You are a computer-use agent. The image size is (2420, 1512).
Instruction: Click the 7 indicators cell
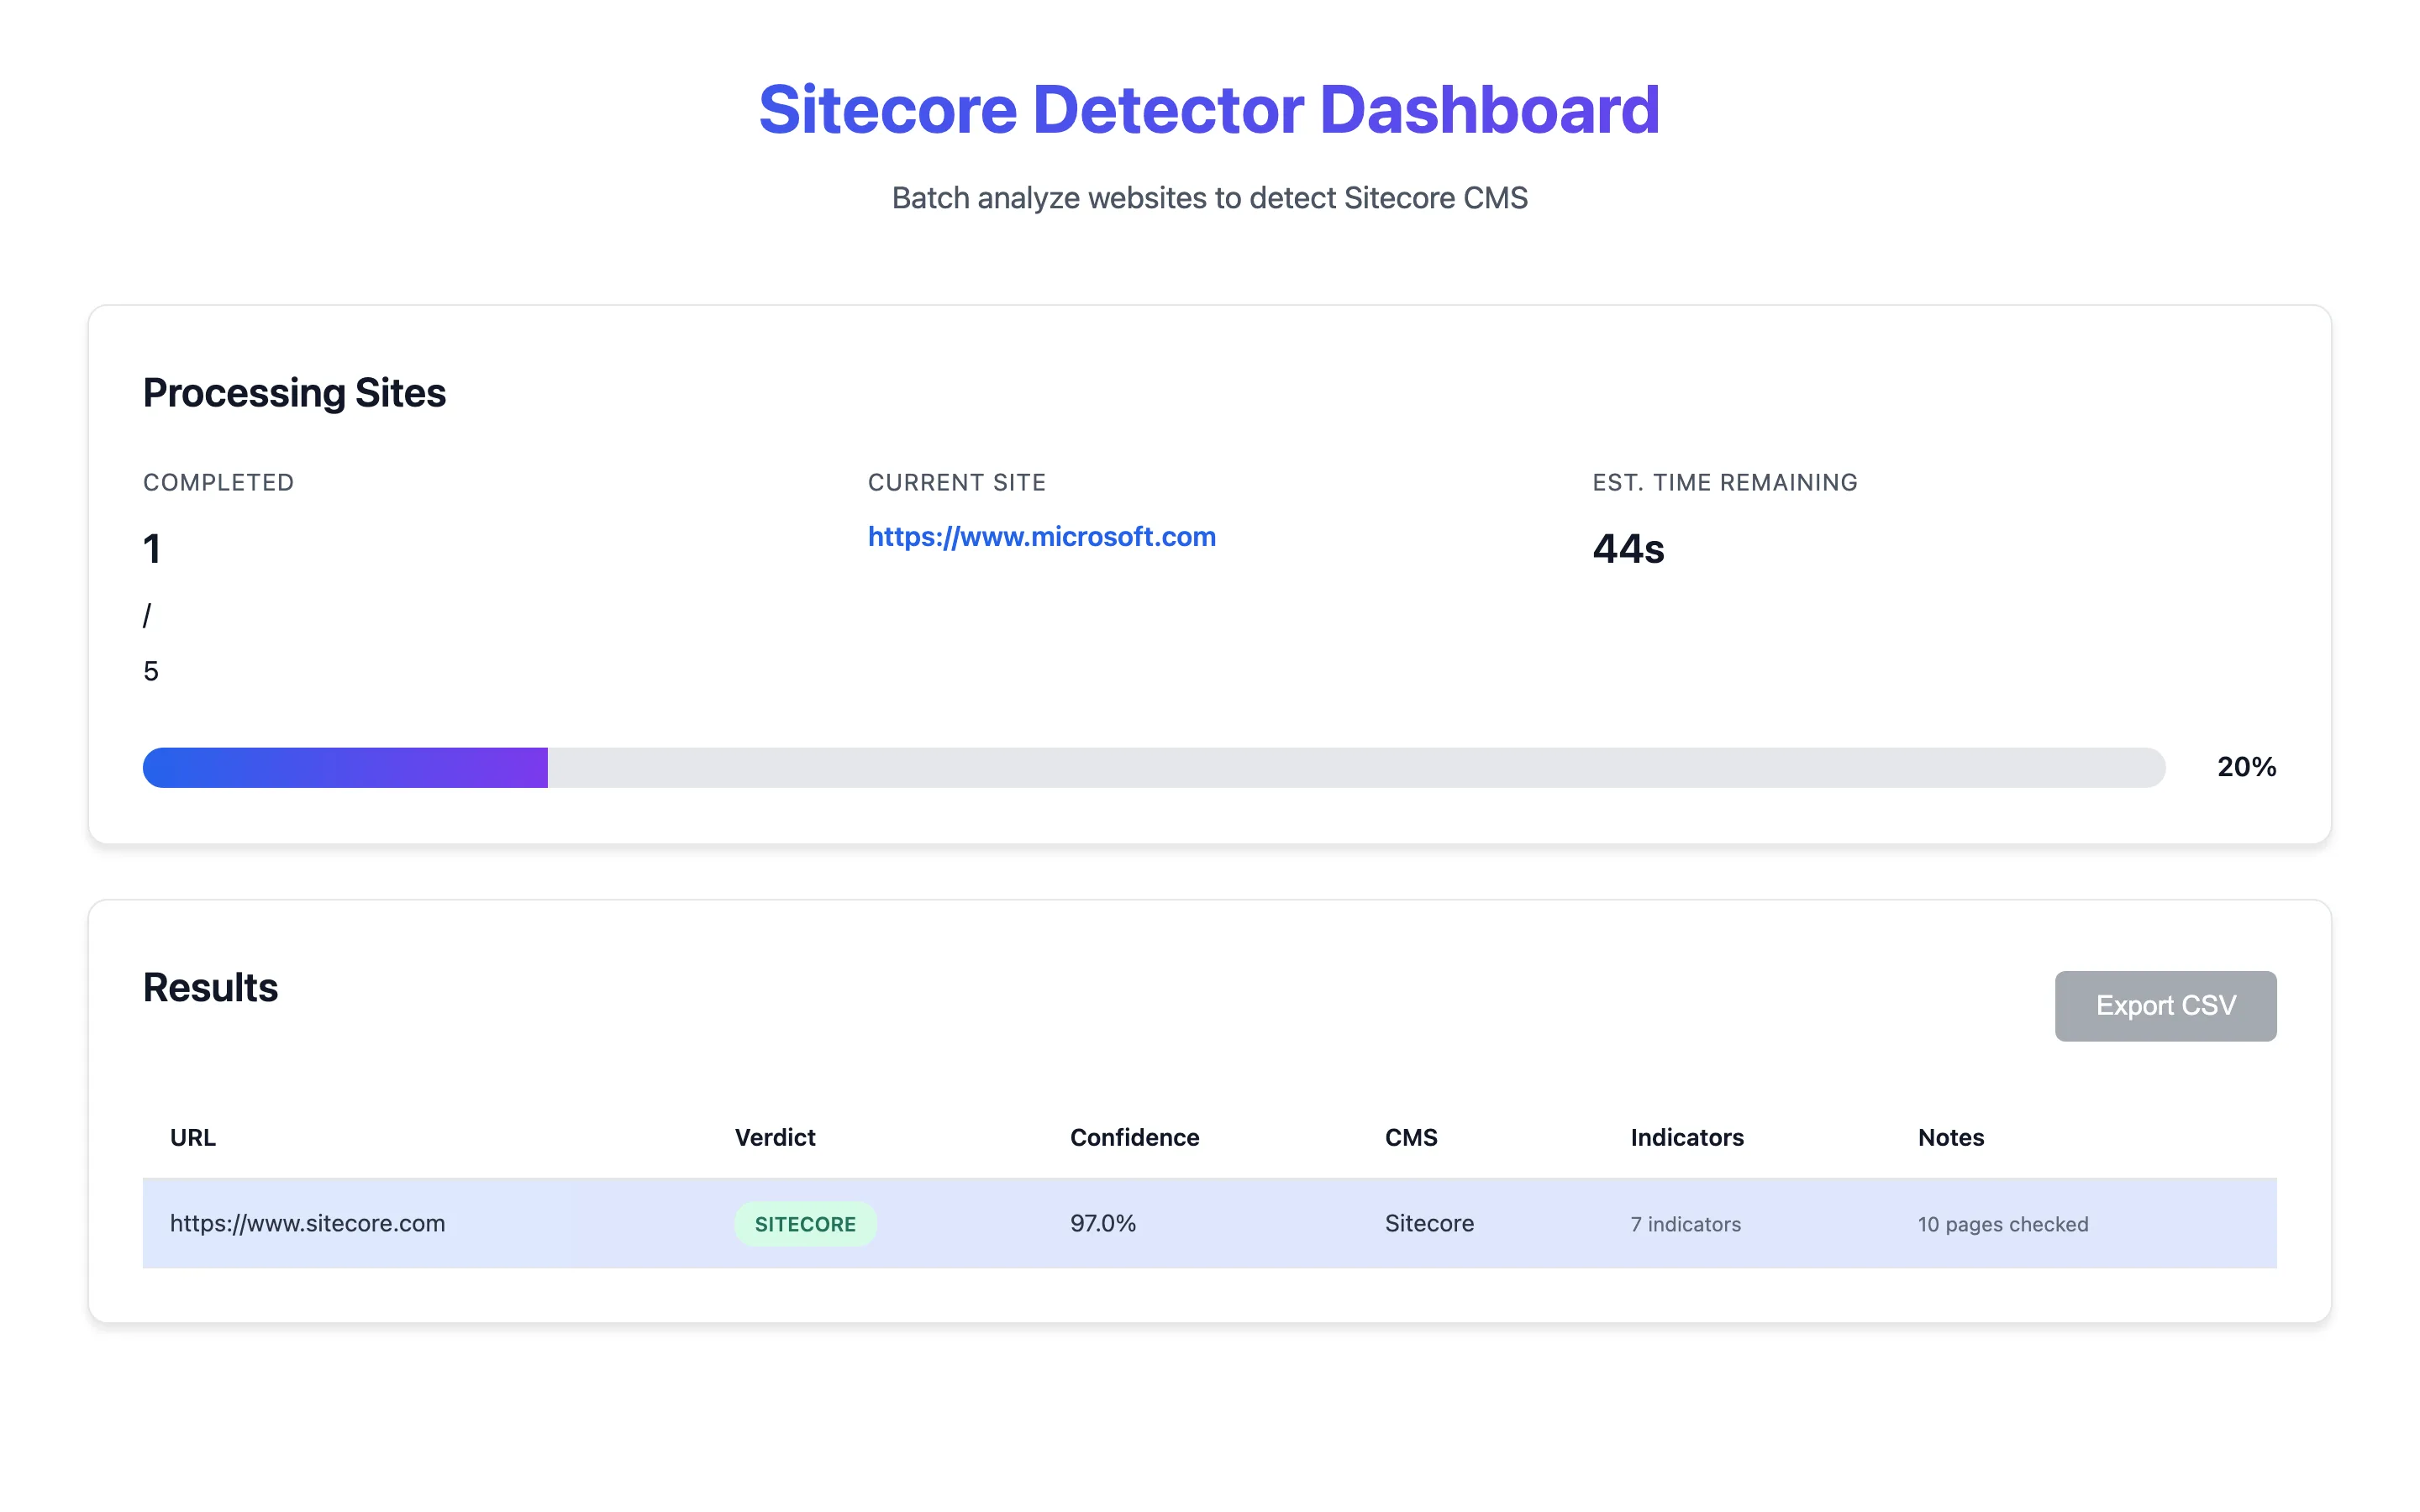click(x=1685, y=1224)
